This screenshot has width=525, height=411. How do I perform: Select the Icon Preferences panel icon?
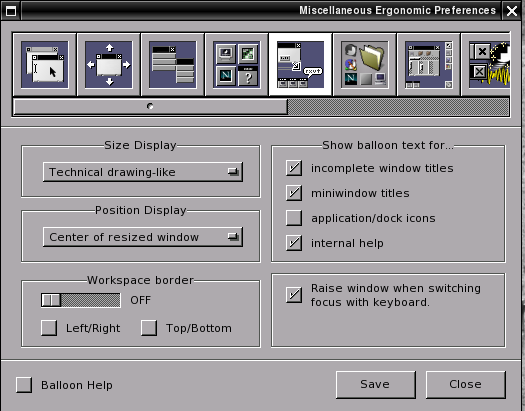pyautogui.click(x=237, y=65)
